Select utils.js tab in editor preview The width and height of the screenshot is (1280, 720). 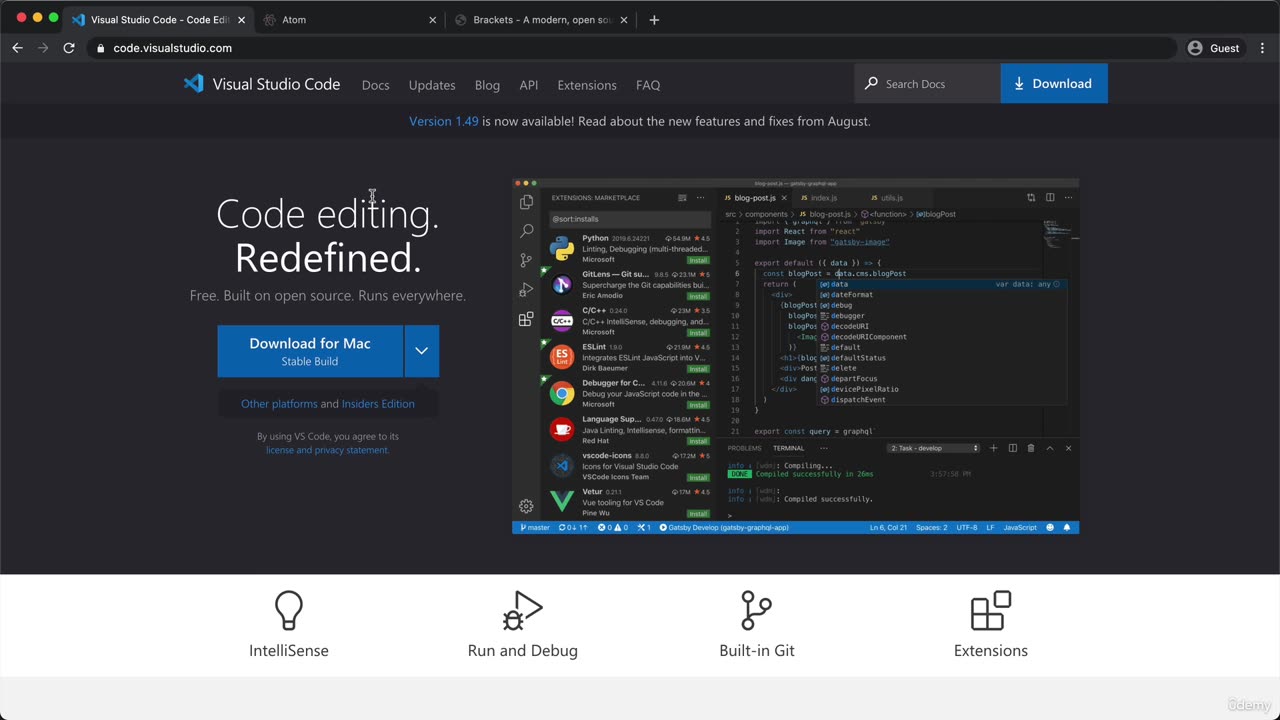891,198
